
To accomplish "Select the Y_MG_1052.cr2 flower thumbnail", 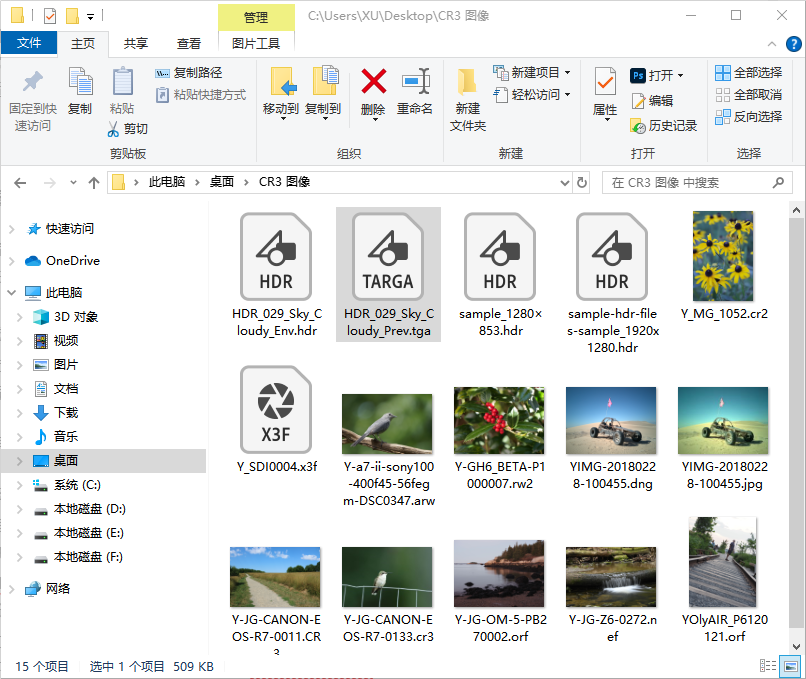I will (723, 257).
